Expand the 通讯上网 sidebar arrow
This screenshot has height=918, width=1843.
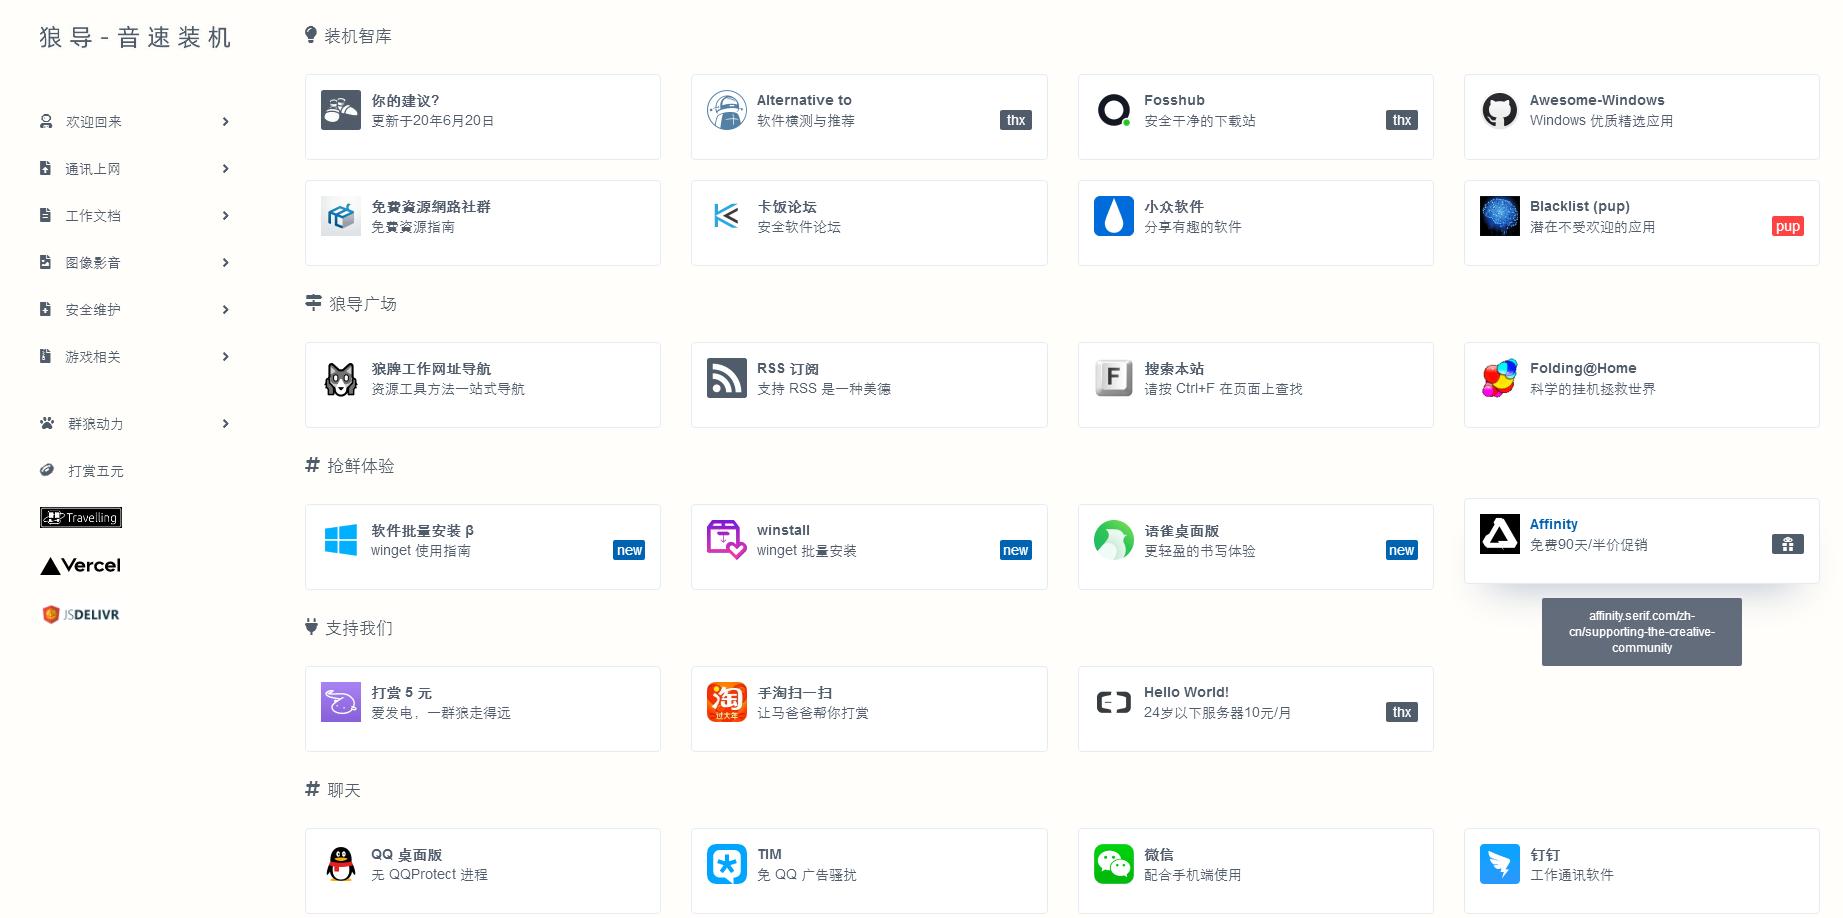(225, 169)
